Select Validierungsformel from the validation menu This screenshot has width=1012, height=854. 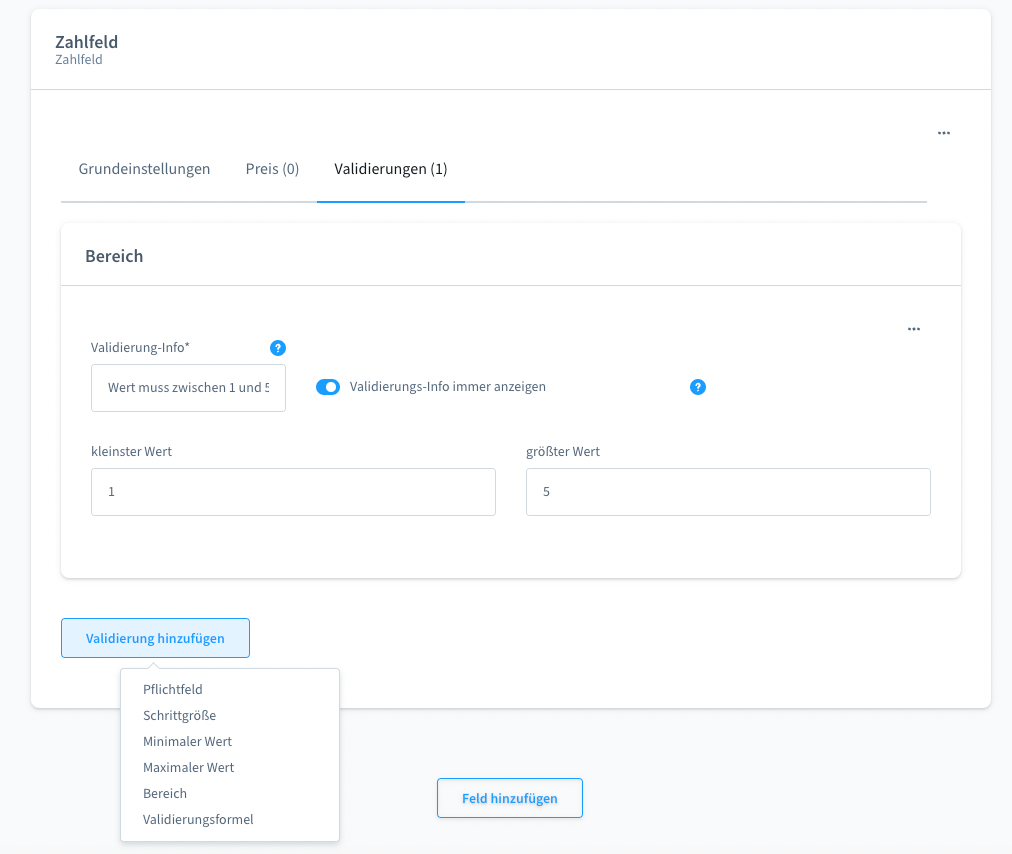click(x=198, y=819)
